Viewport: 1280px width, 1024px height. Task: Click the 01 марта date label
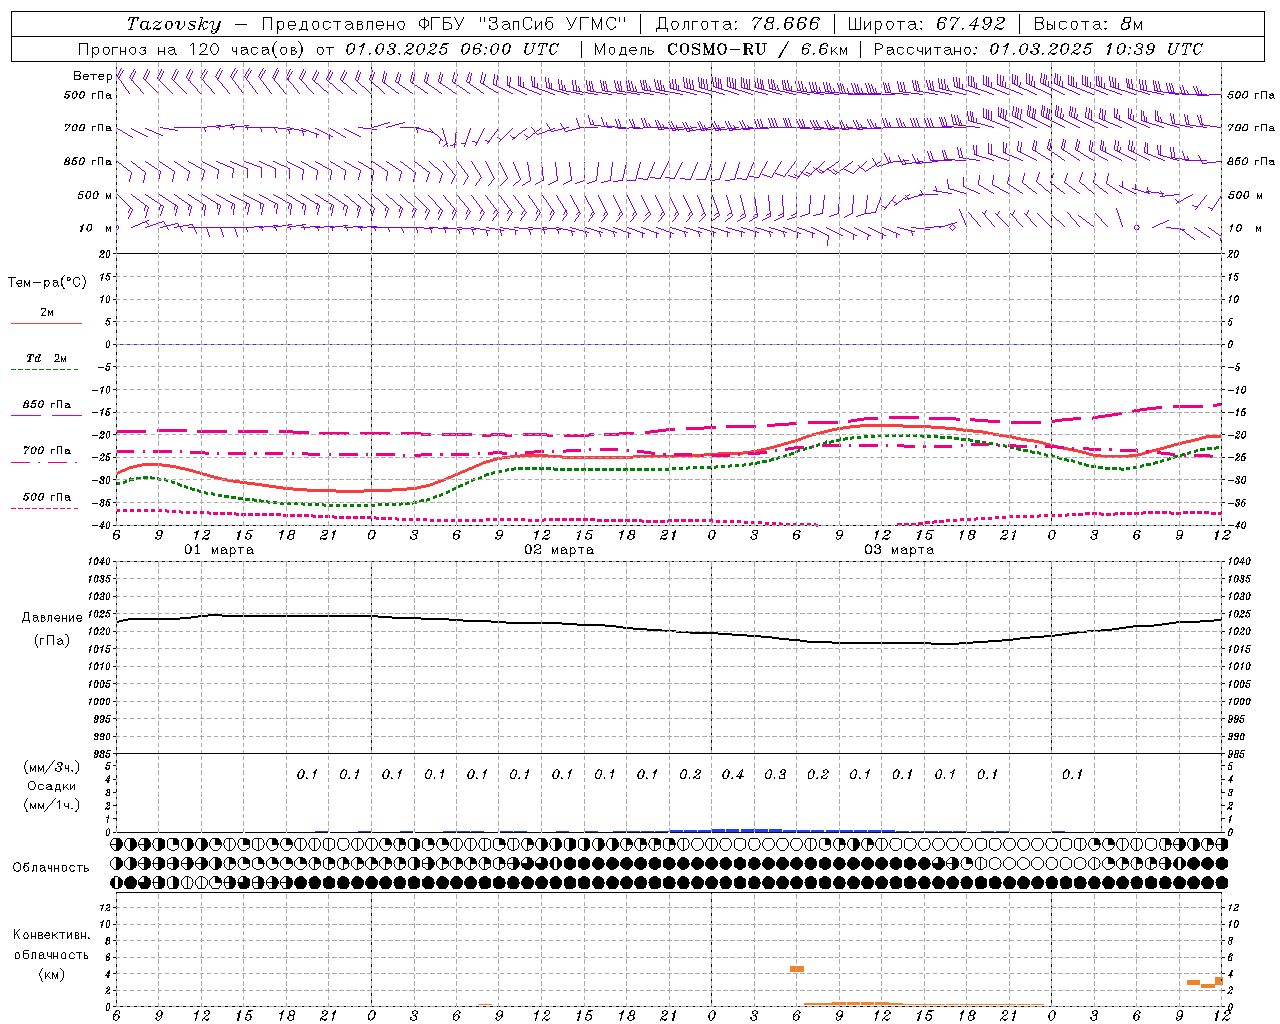click(x=220, y=550)
